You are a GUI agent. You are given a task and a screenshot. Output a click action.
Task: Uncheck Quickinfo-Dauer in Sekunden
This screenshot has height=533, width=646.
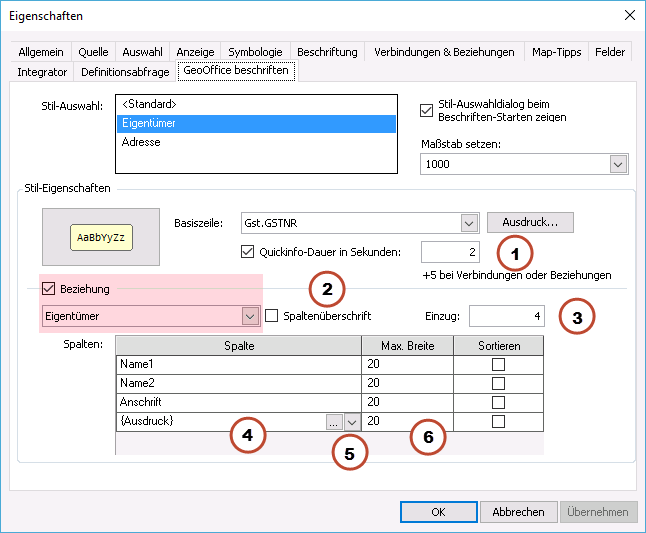pos(249,252)
